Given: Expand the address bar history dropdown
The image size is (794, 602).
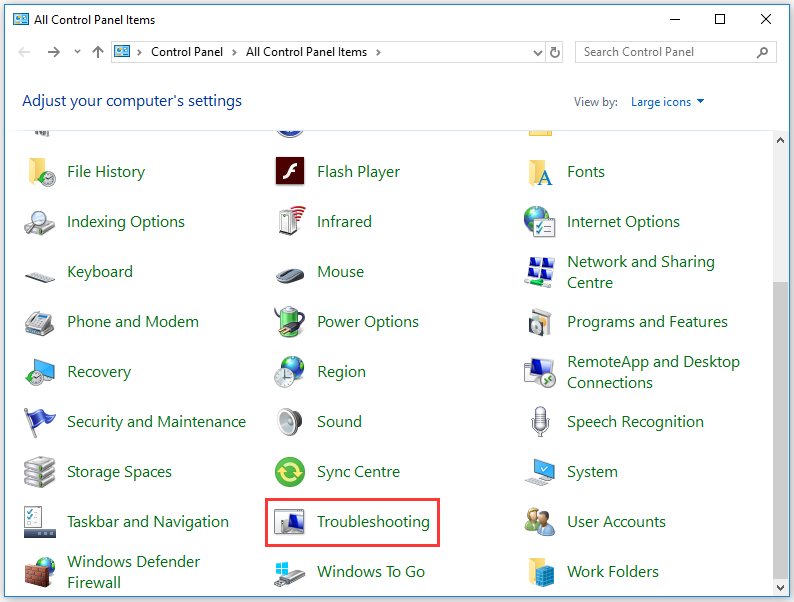Looking at the screenshot, I should [x=538, y=53].
